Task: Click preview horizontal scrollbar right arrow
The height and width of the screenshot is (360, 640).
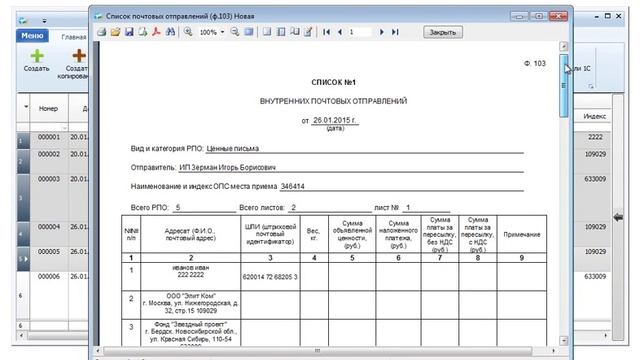Action: tap(553, 351)
